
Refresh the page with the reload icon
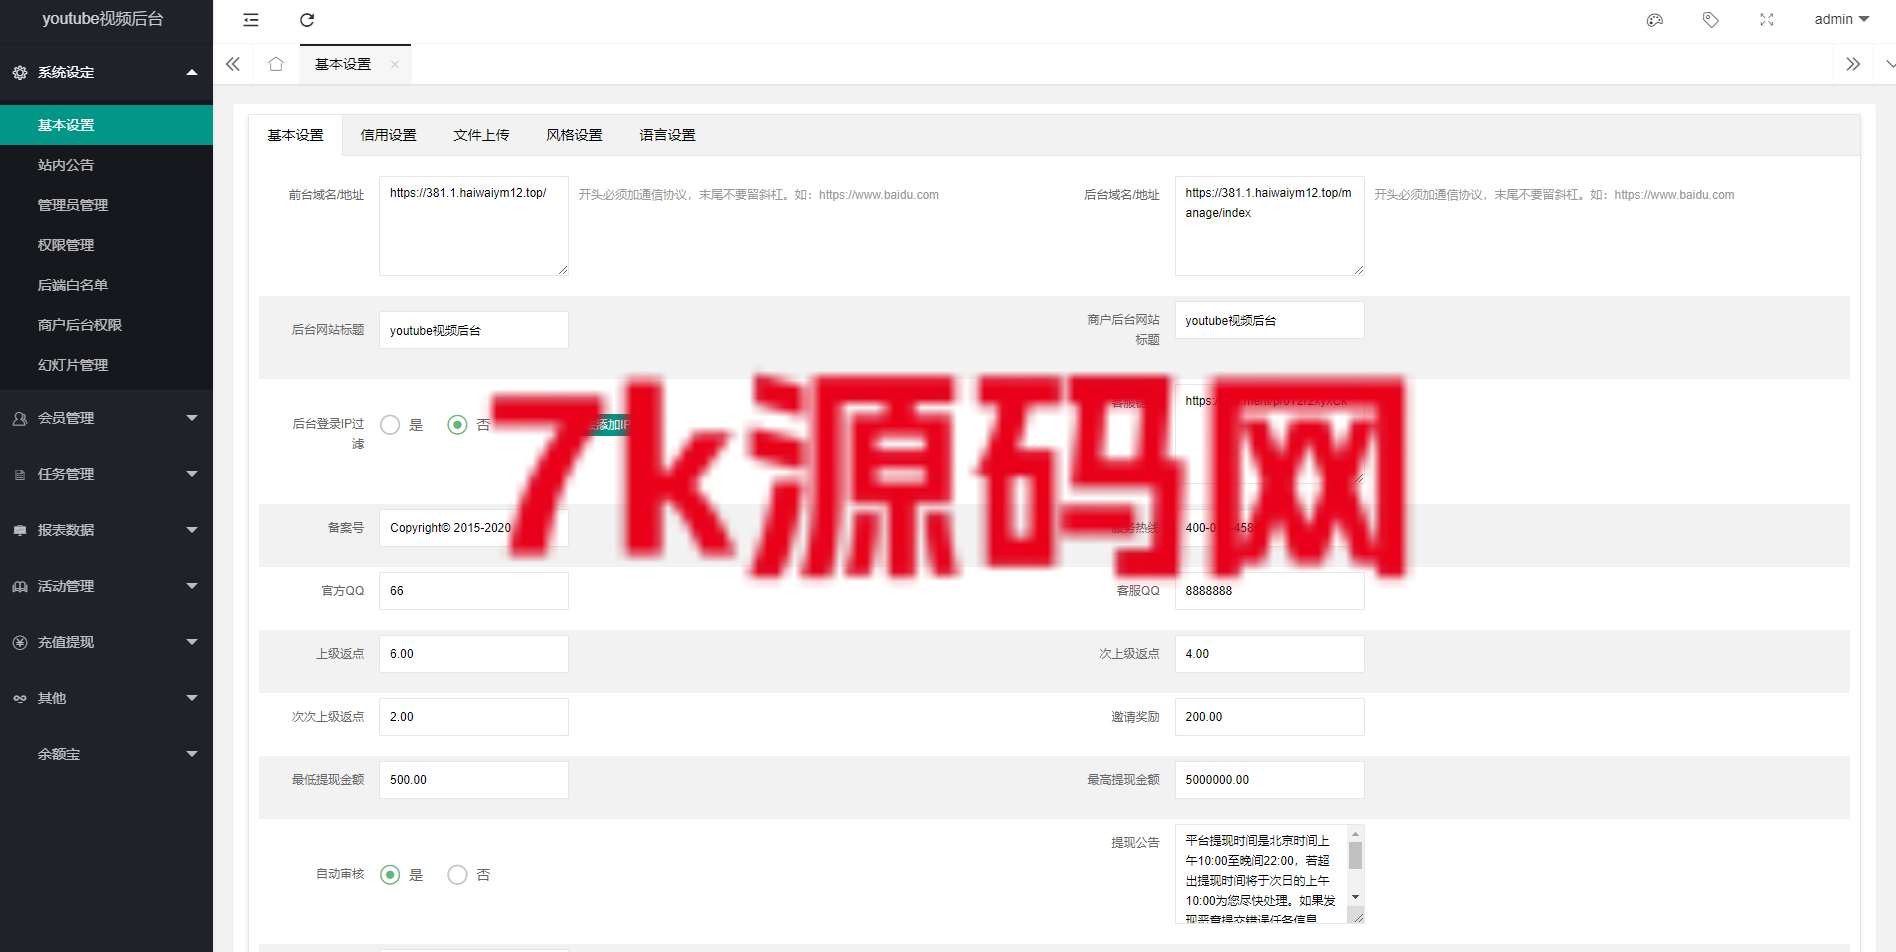tap(307, 20)
